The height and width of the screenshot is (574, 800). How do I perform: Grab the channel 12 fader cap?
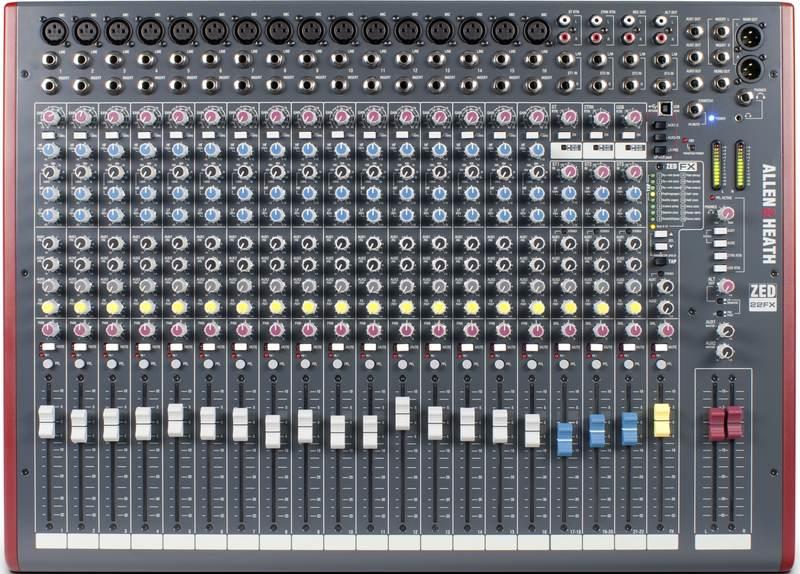(x=402, y=413)
